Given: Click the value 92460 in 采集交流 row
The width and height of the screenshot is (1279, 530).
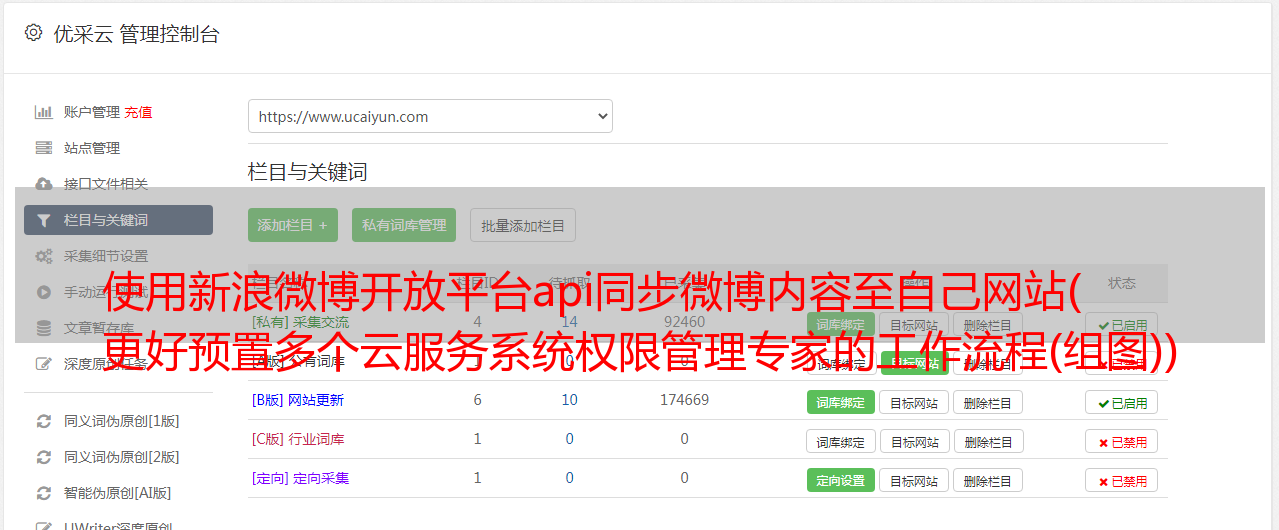Looking at the screenshot, I should click(684, 322).
